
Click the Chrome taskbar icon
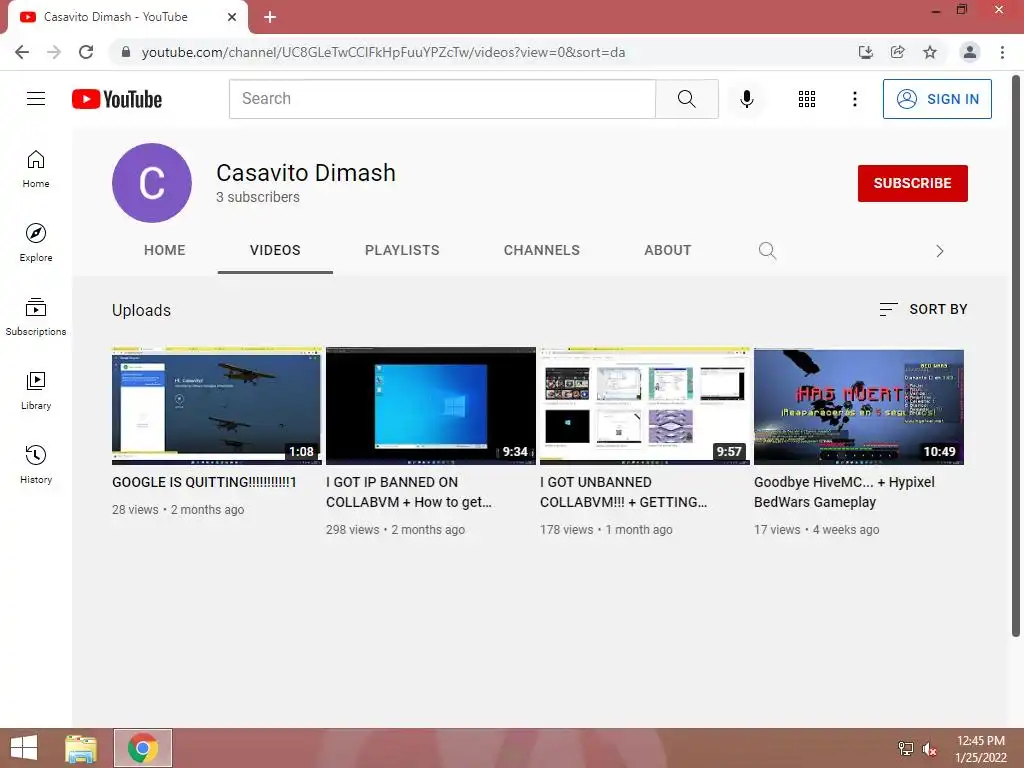click(143, 748)
